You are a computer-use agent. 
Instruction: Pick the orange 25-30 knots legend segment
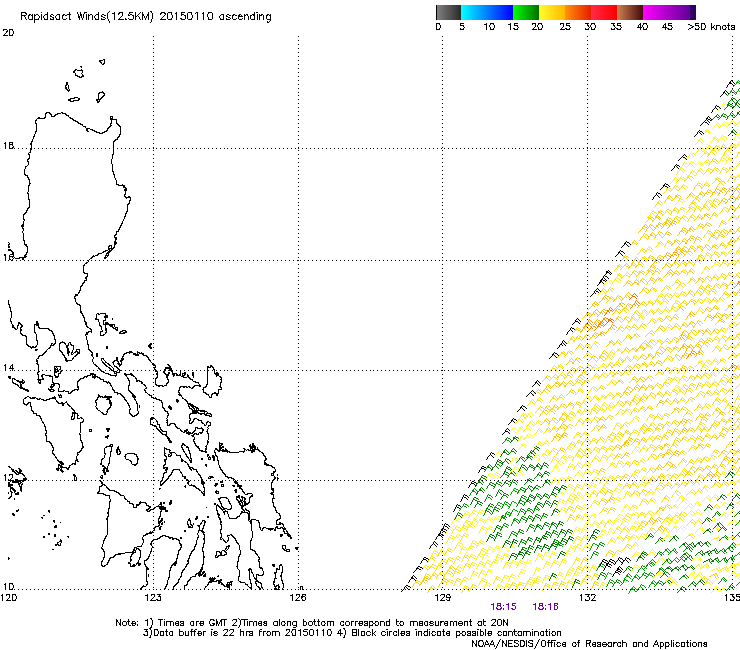(x=578, y=12)
